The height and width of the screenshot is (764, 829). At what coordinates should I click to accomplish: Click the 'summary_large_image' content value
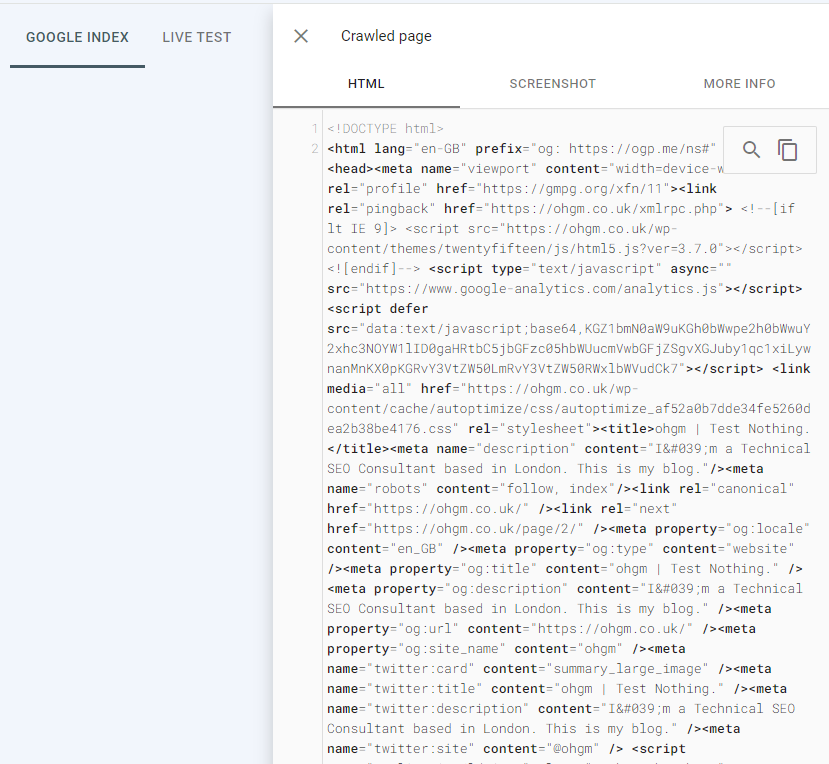[627, 669]
